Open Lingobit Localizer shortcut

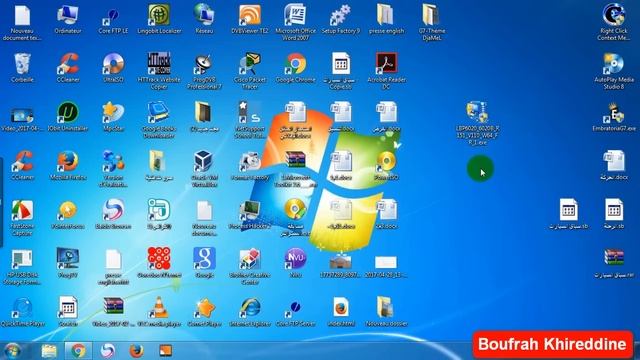159,19
